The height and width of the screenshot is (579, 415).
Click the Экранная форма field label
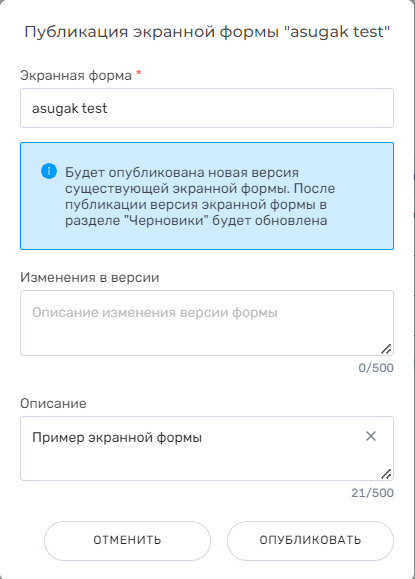pos(76,76)
